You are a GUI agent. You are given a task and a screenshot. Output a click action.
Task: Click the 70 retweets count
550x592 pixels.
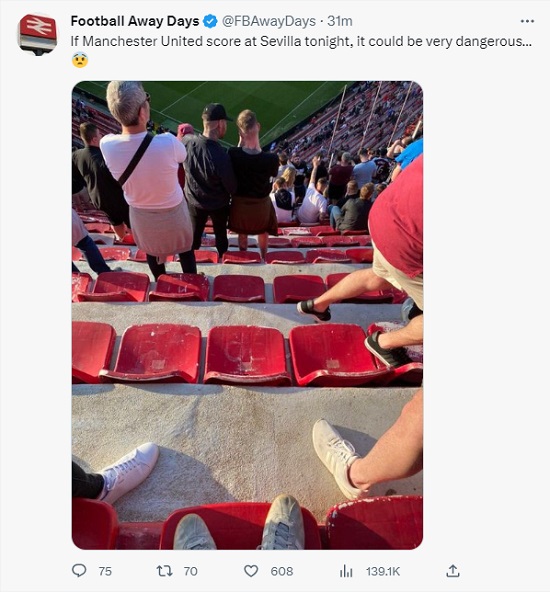point(191,571)
